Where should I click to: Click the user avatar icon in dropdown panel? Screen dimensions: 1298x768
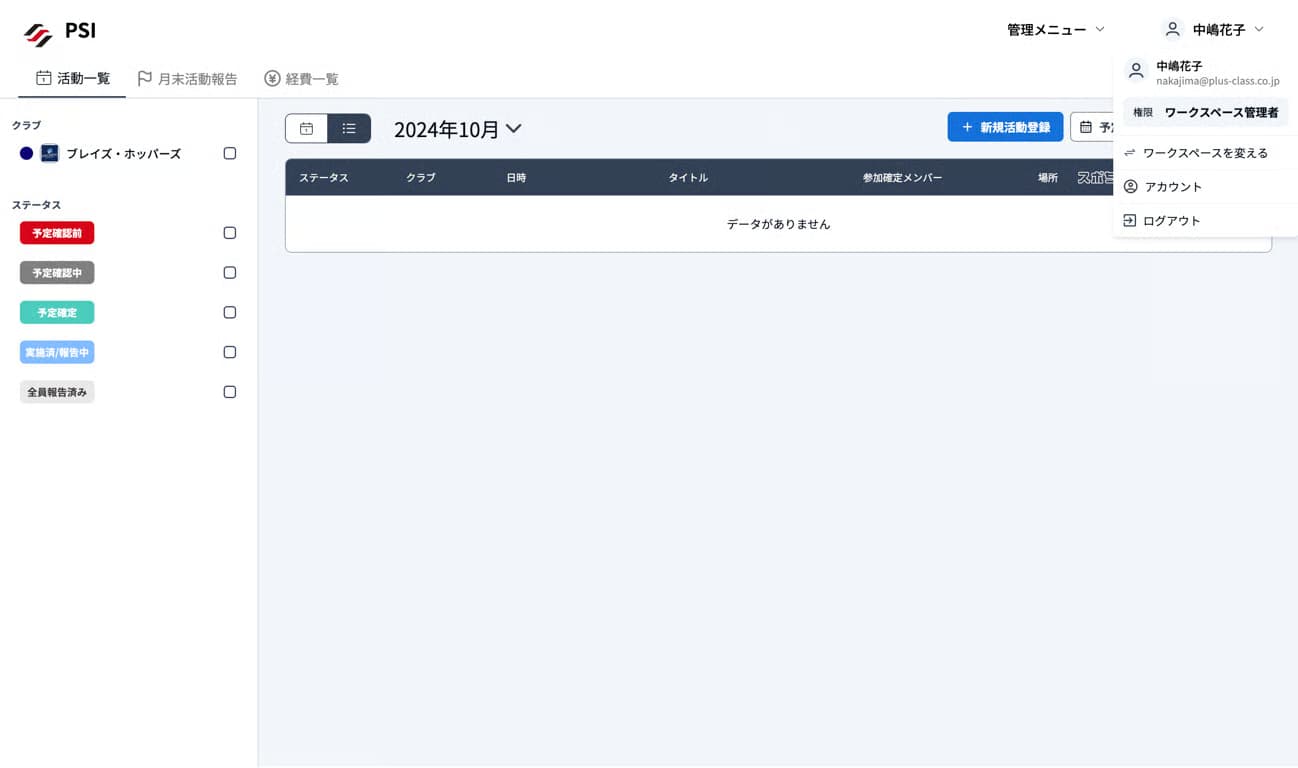(1135, 71)
